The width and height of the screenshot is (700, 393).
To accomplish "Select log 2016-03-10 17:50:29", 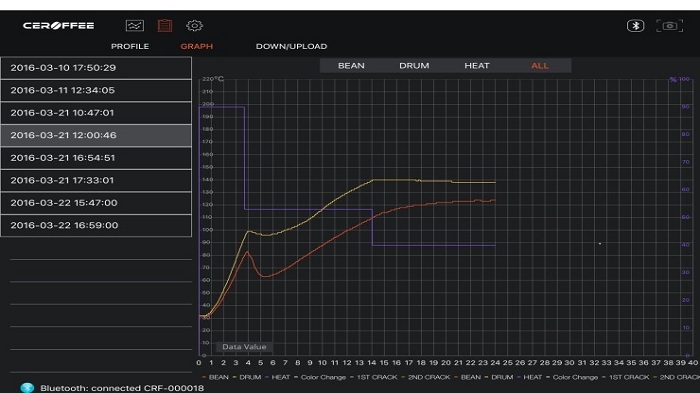I will pyautogui.click(x=96, y=68).
